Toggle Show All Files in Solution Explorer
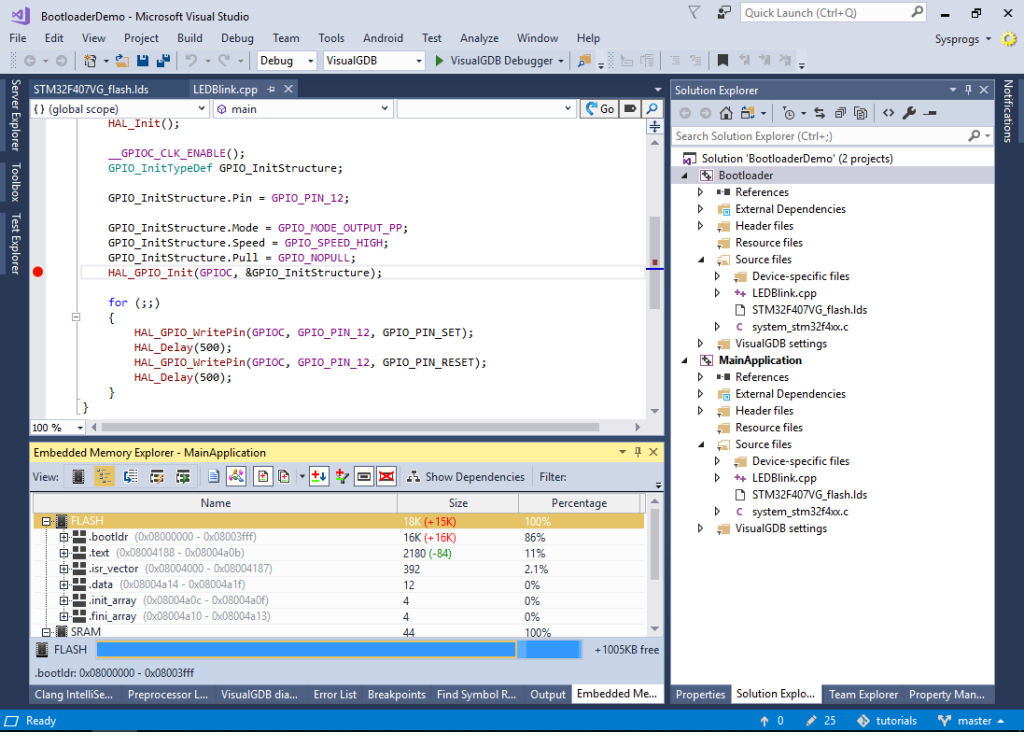The height and width of the screenshot is (732, 1024). click(746, 113)
